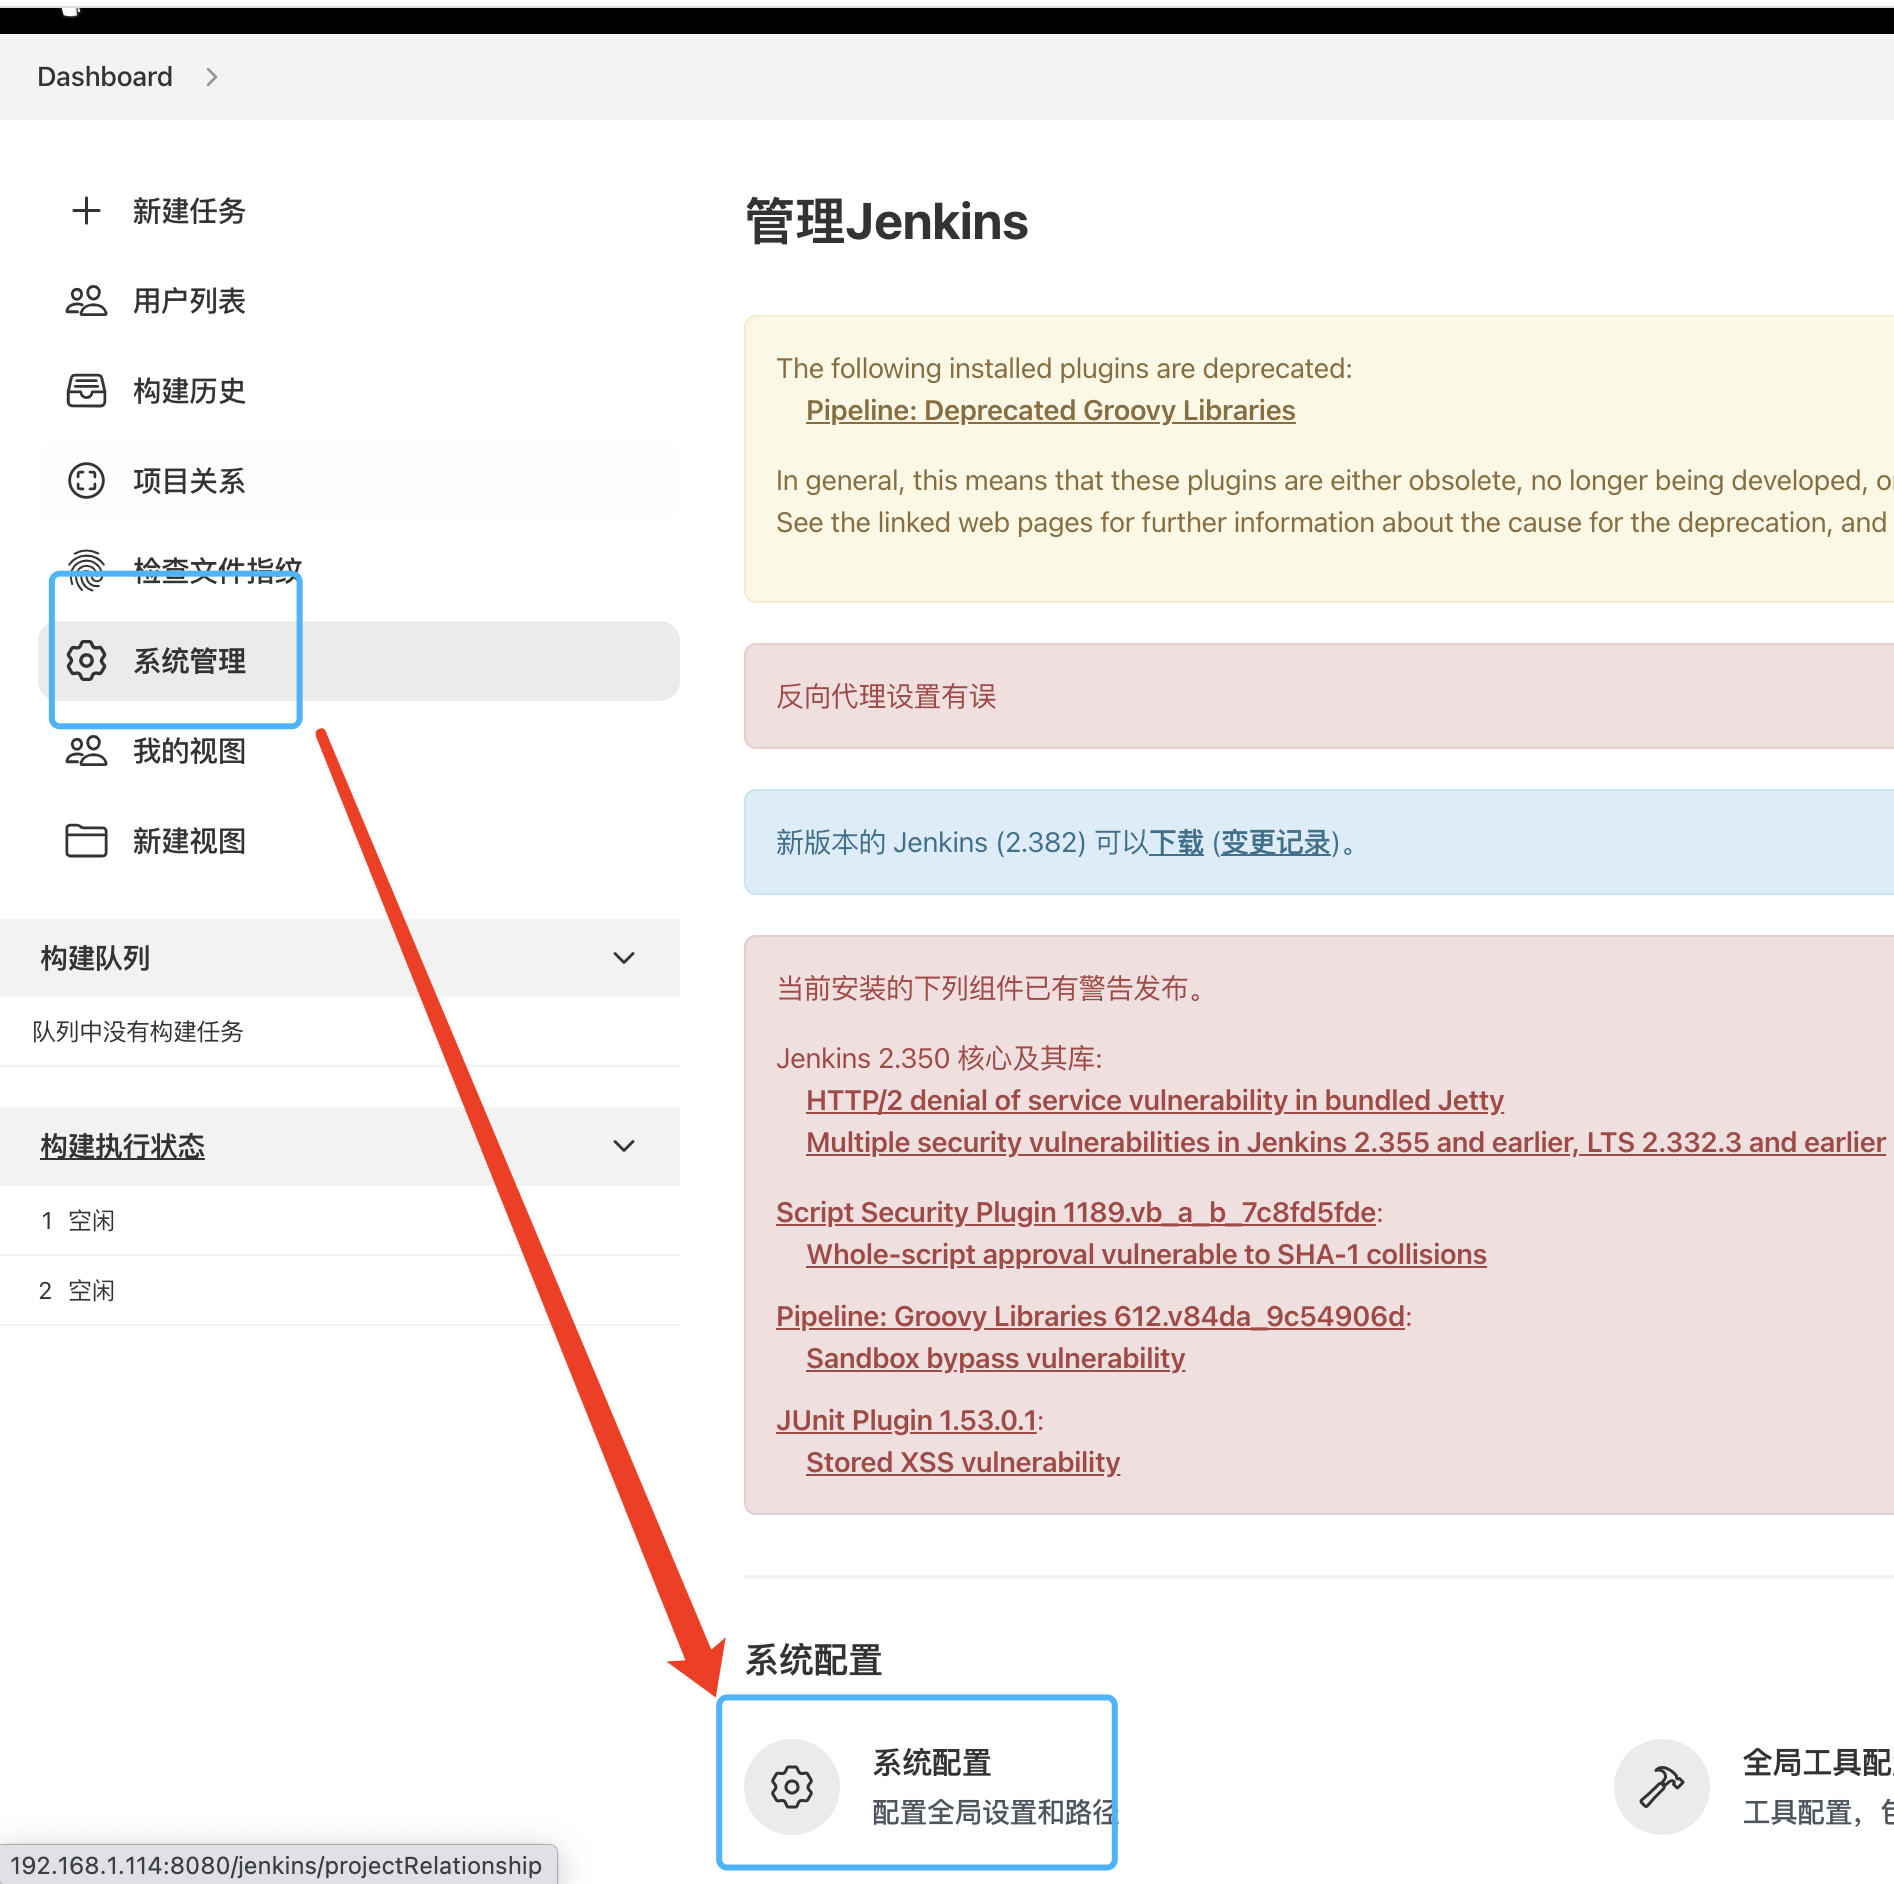Screen dimensions: 1894x1884
Task: Click the Jenkins 2.350 核心及其库 text
Action: (x=939, y=1058)
